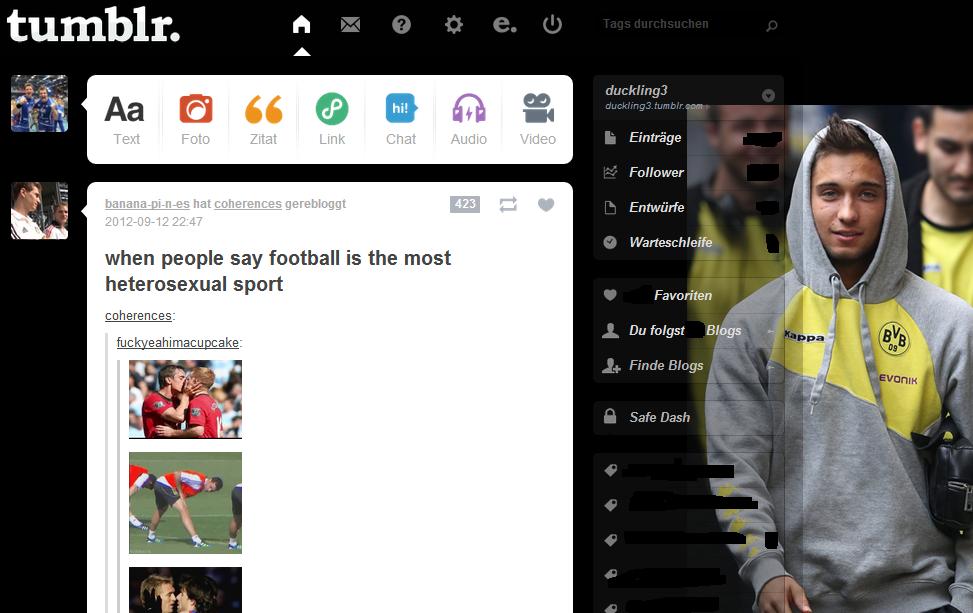Open the settings gear icon
The width and height of the screenshot is (973, 613).
(454, 25)
